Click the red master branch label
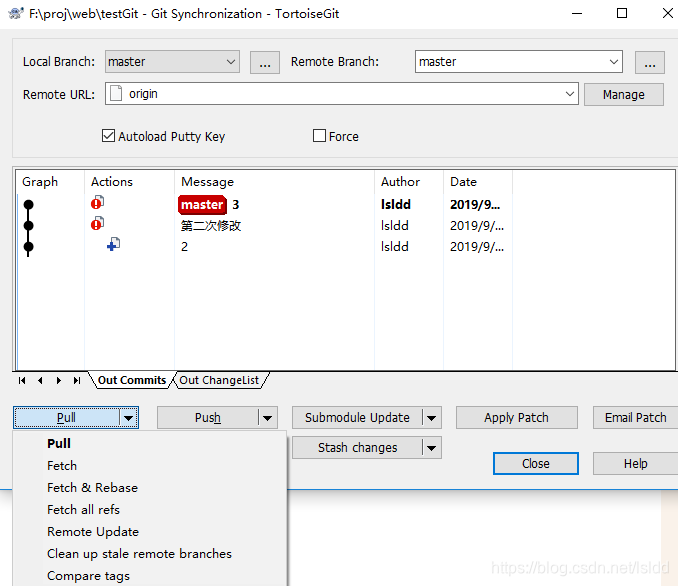678x586 pixels. [x=202, y=205]
